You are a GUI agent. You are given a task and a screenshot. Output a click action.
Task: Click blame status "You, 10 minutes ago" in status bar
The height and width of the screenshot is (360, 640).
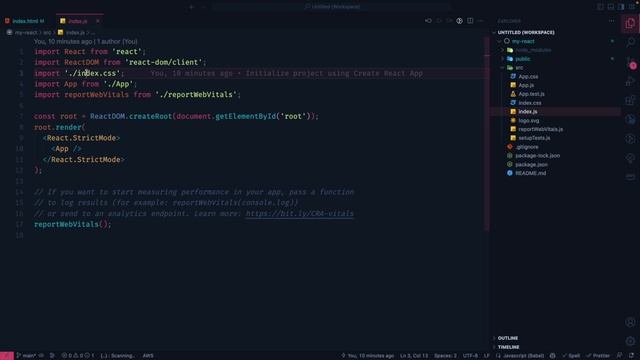(x=367, y=356)
